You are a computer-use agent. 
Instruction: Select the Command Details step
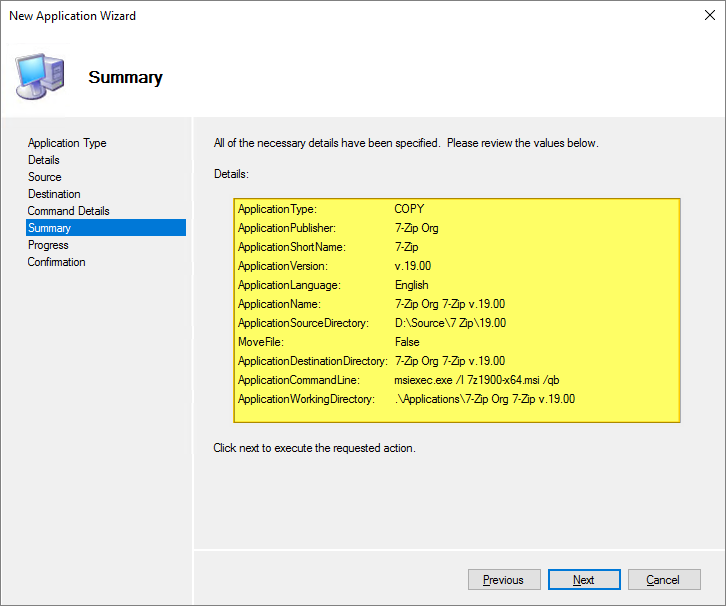tap(69, 211)
